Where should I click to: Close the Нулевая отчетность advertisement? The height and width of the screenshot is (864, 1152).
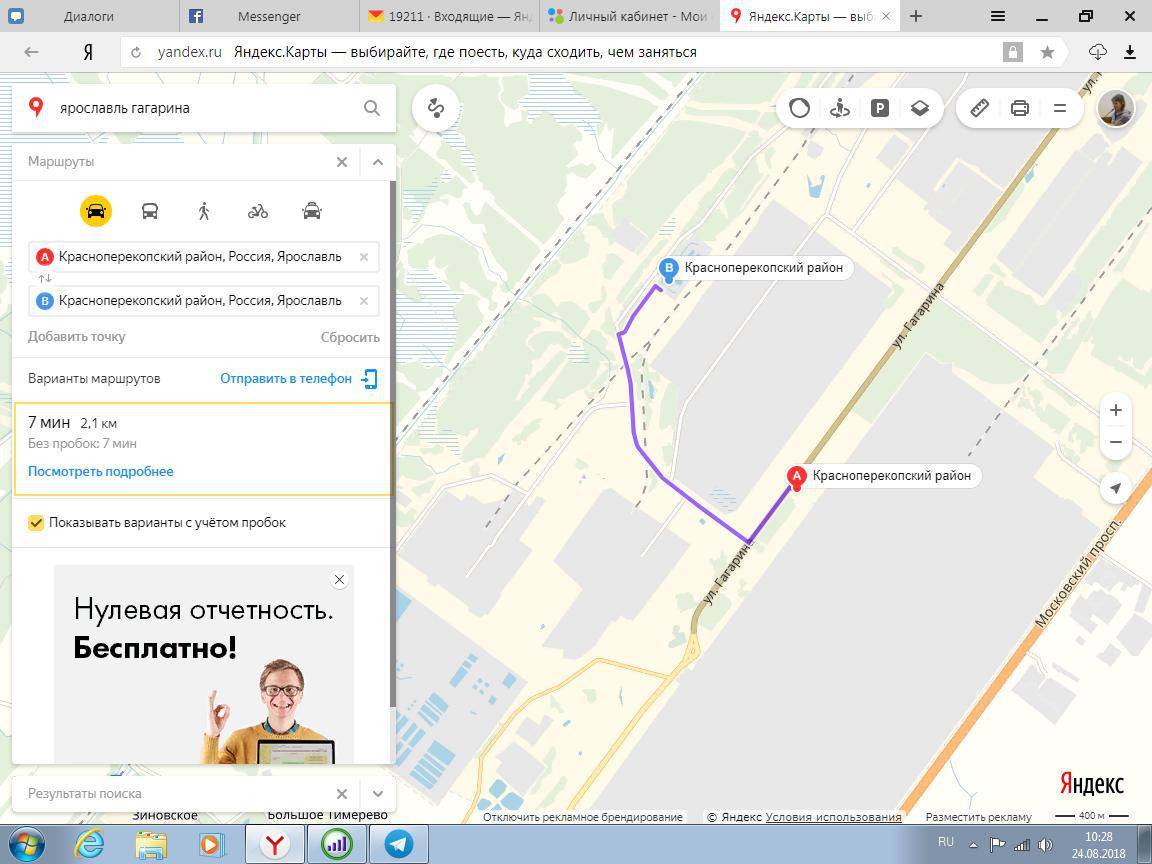[339, 580]
